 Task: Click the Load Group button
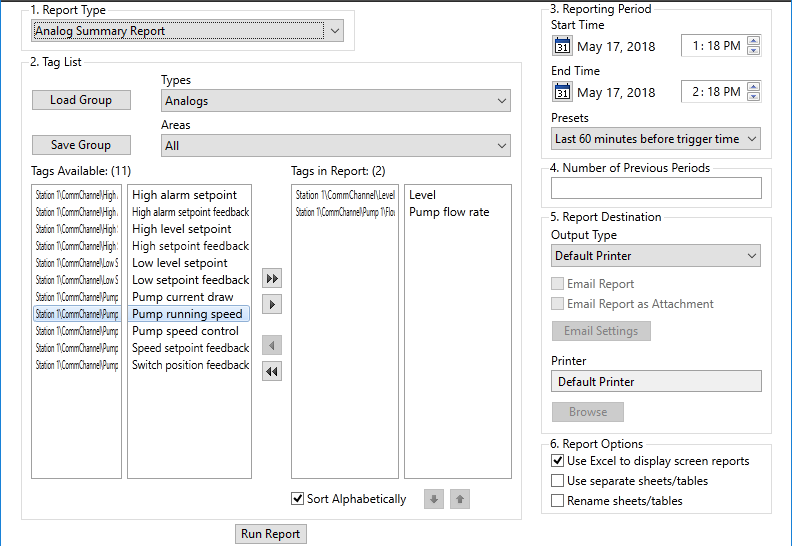[81, 100]
